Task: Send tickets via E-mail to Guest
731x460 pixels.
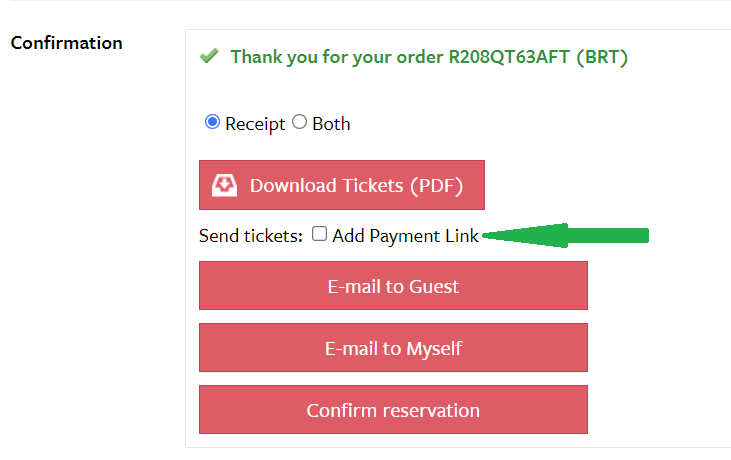Action: (x=393, y=286)
